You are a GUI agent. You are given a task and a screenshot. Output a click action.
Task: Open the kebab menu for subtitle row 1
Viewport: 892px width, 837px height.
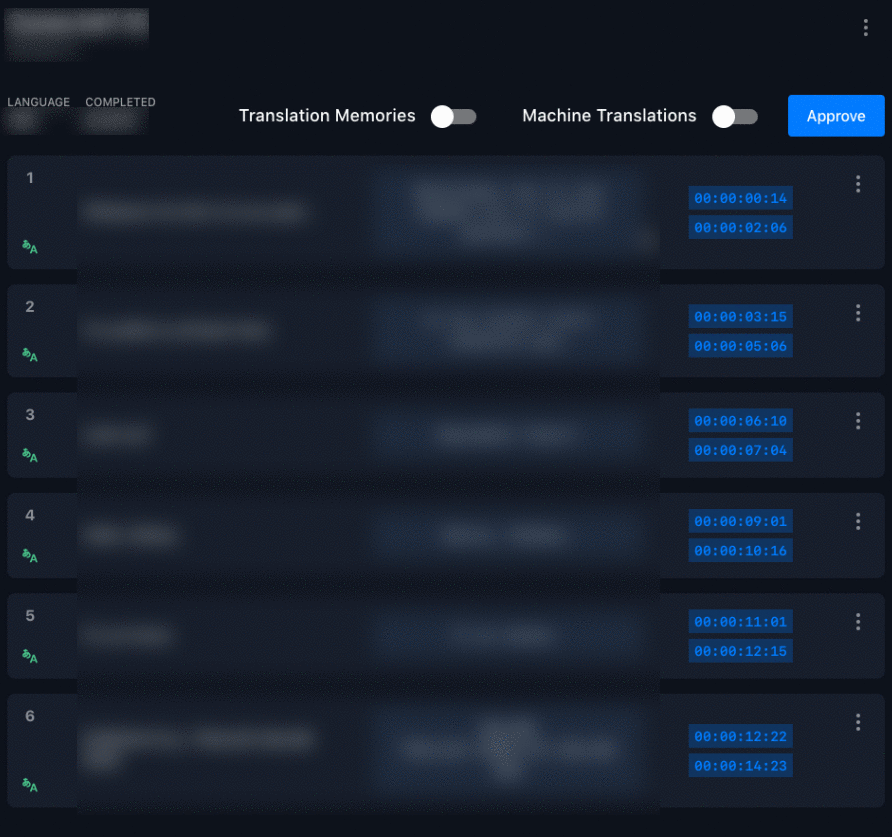coord(858,184)
